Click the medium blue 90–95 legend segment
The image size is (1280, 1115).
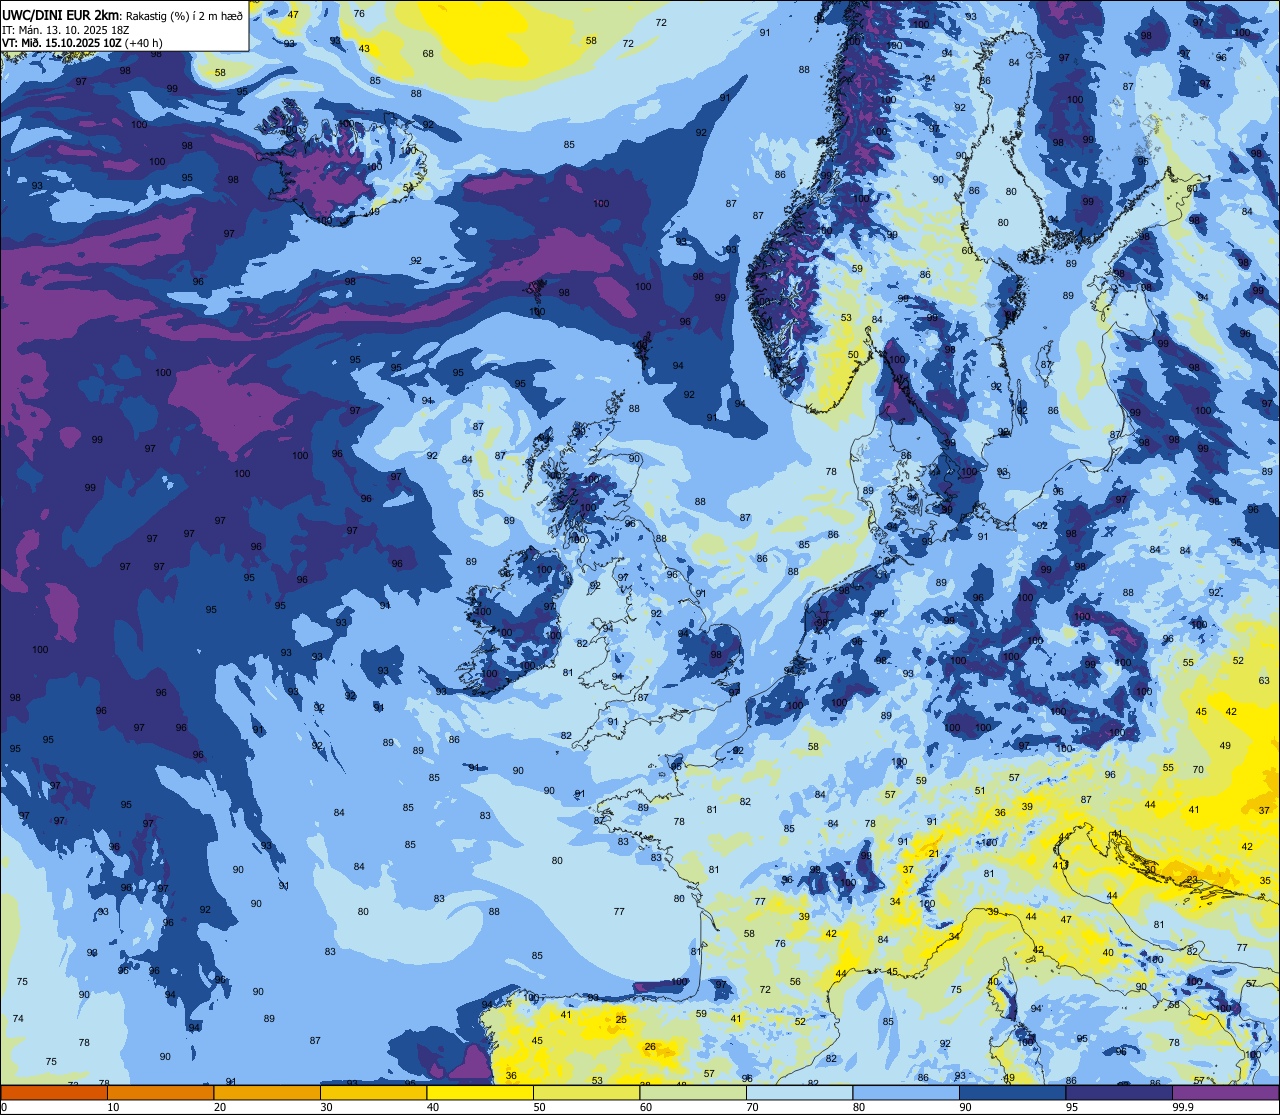coord(1012,1092)
